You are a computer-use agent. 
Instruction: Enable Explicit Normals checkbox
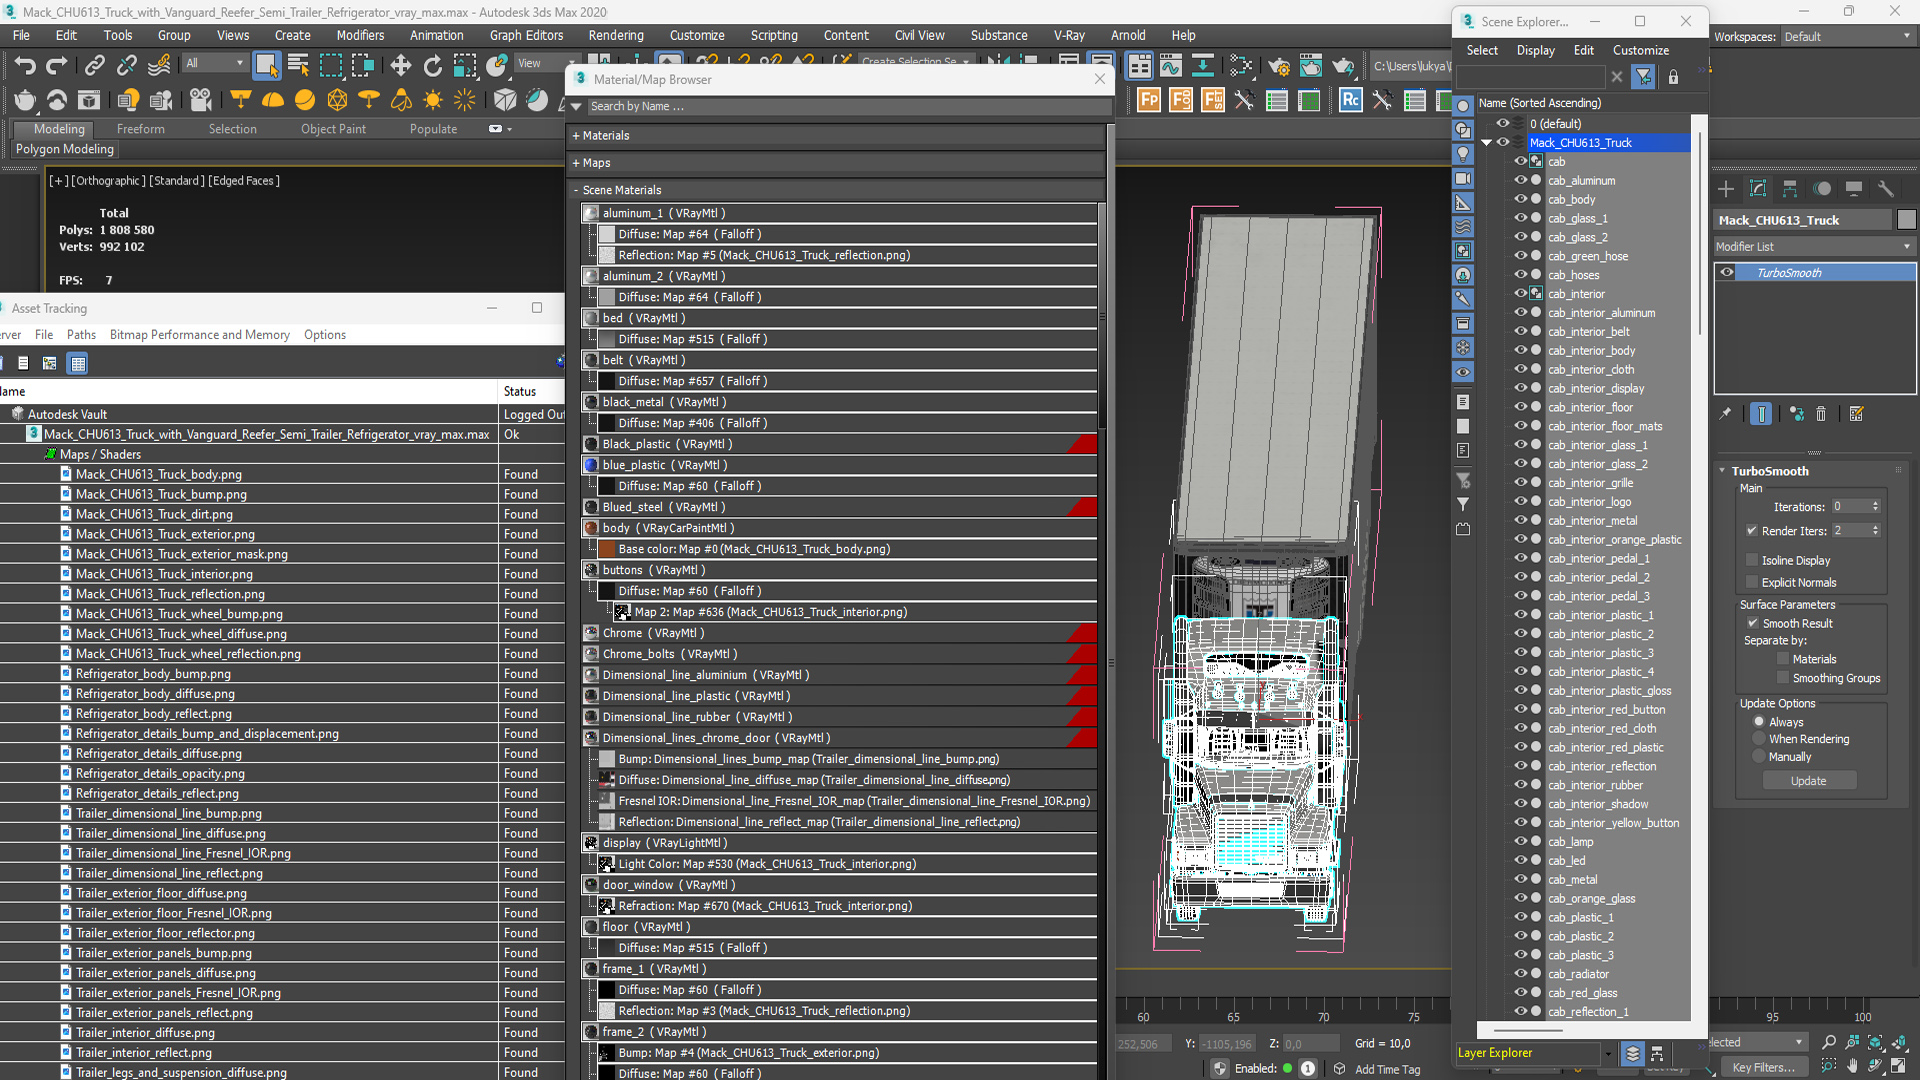1752,582
